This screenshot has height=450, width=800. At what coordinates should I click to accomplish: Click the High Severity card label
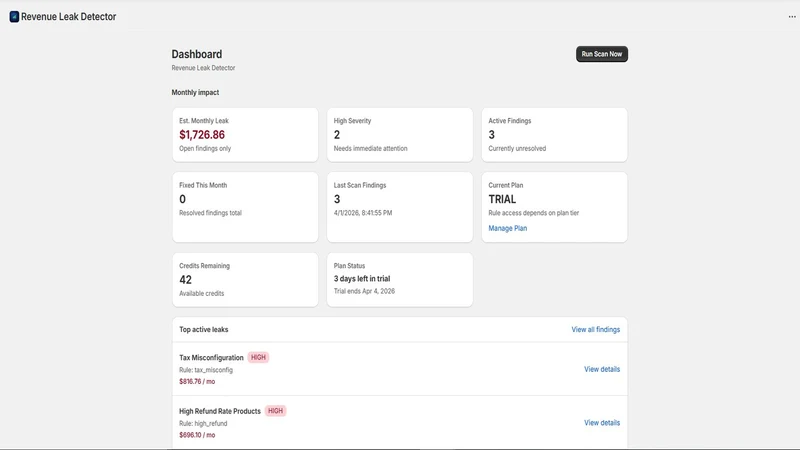click(352, 121)
